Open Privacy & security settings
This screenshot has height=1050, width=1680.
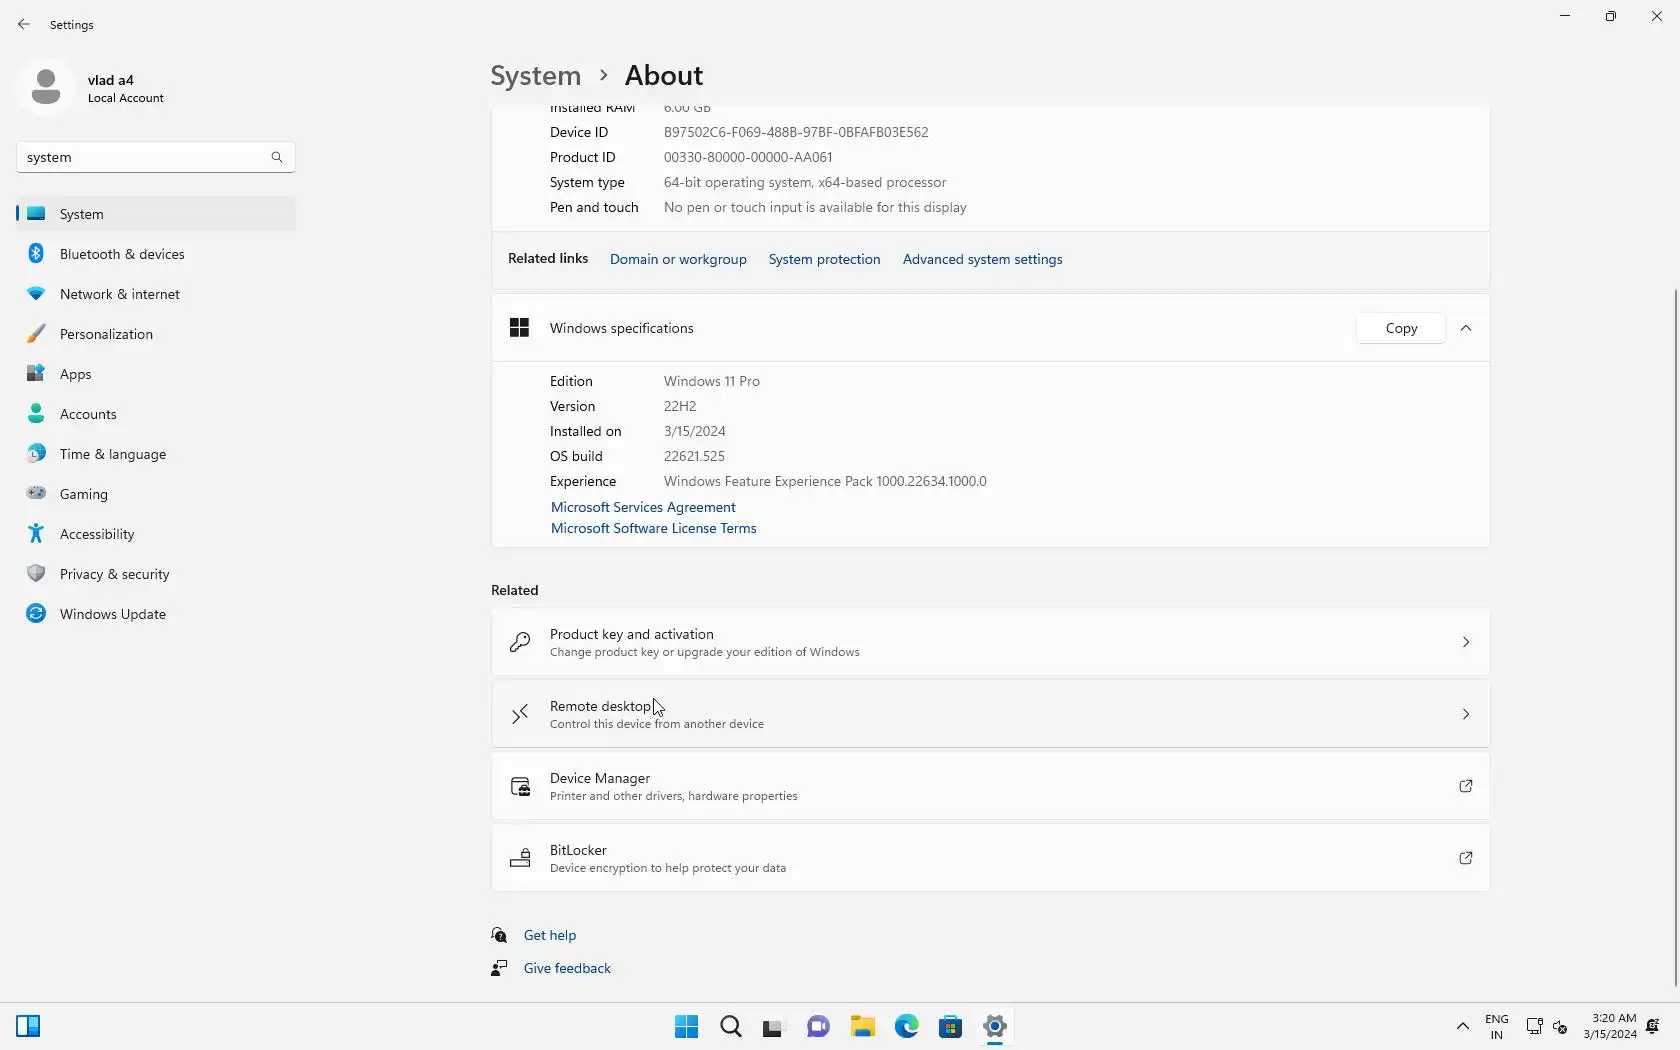click(x=156, y=574)
